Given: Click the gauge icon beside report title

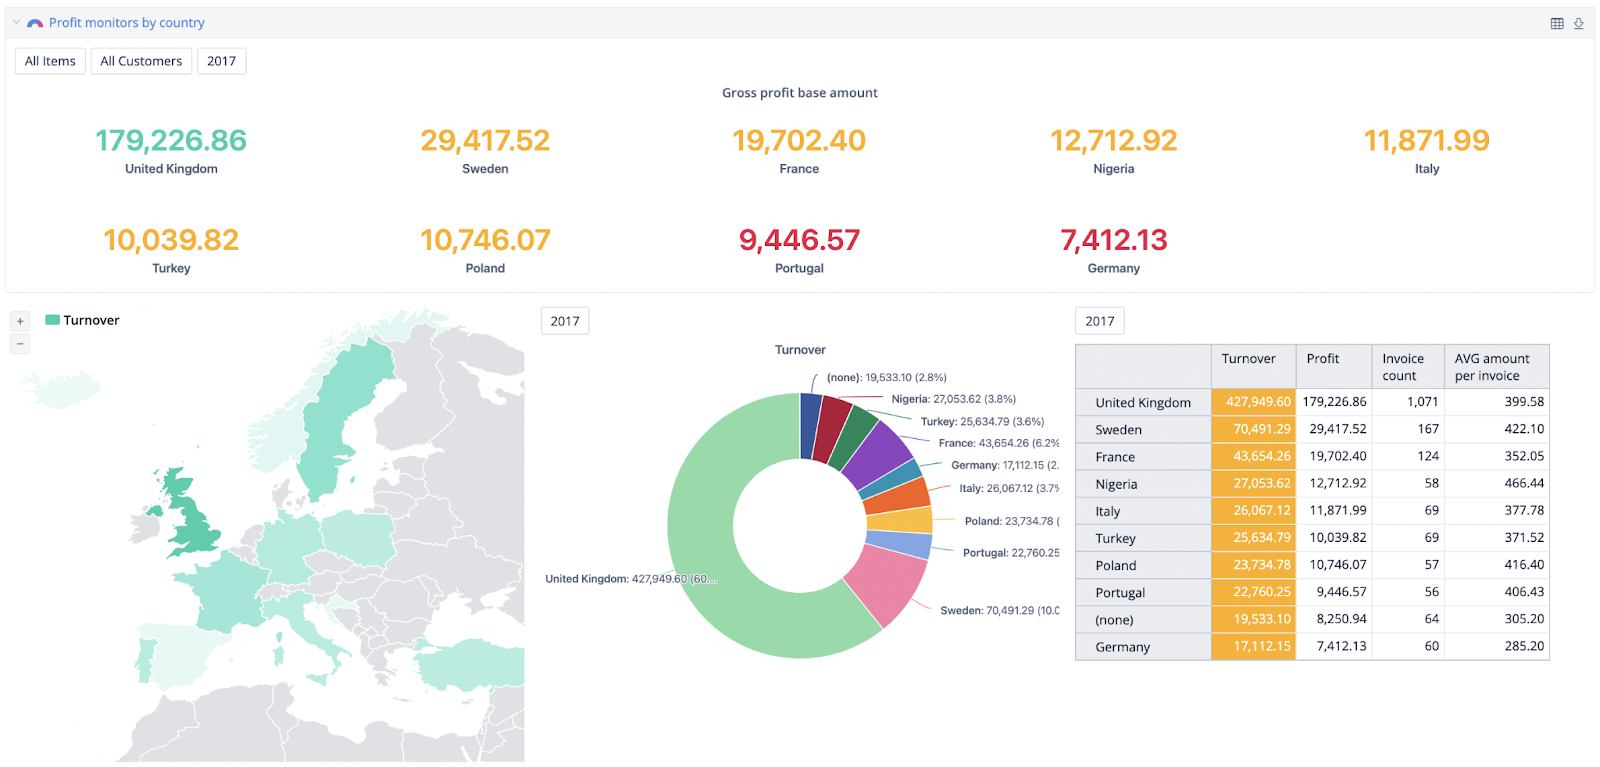Looking at the screenshot, I should (x=35, y=23).
